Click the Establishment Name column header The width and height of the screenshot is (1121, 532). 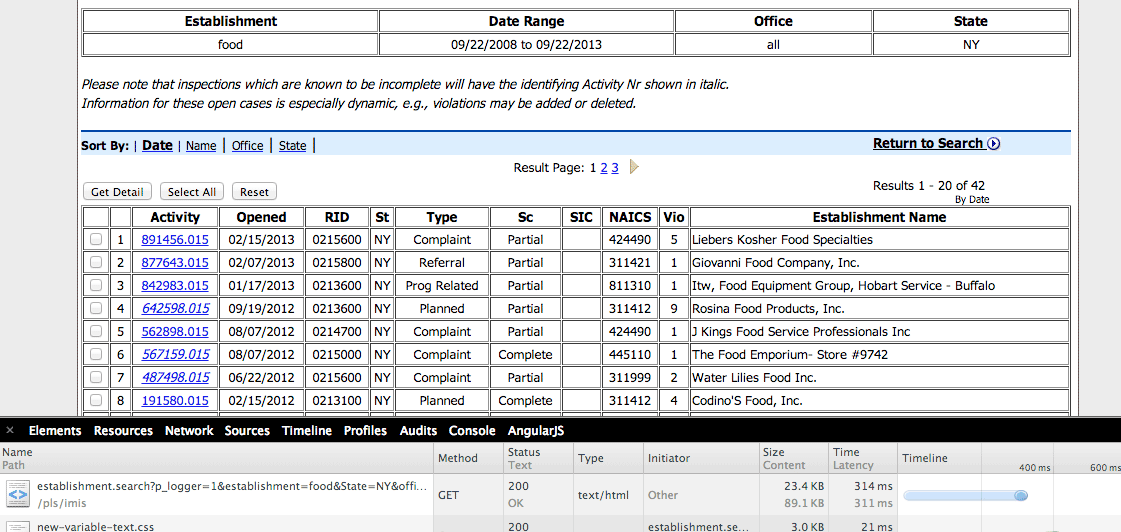click(879, 217)
